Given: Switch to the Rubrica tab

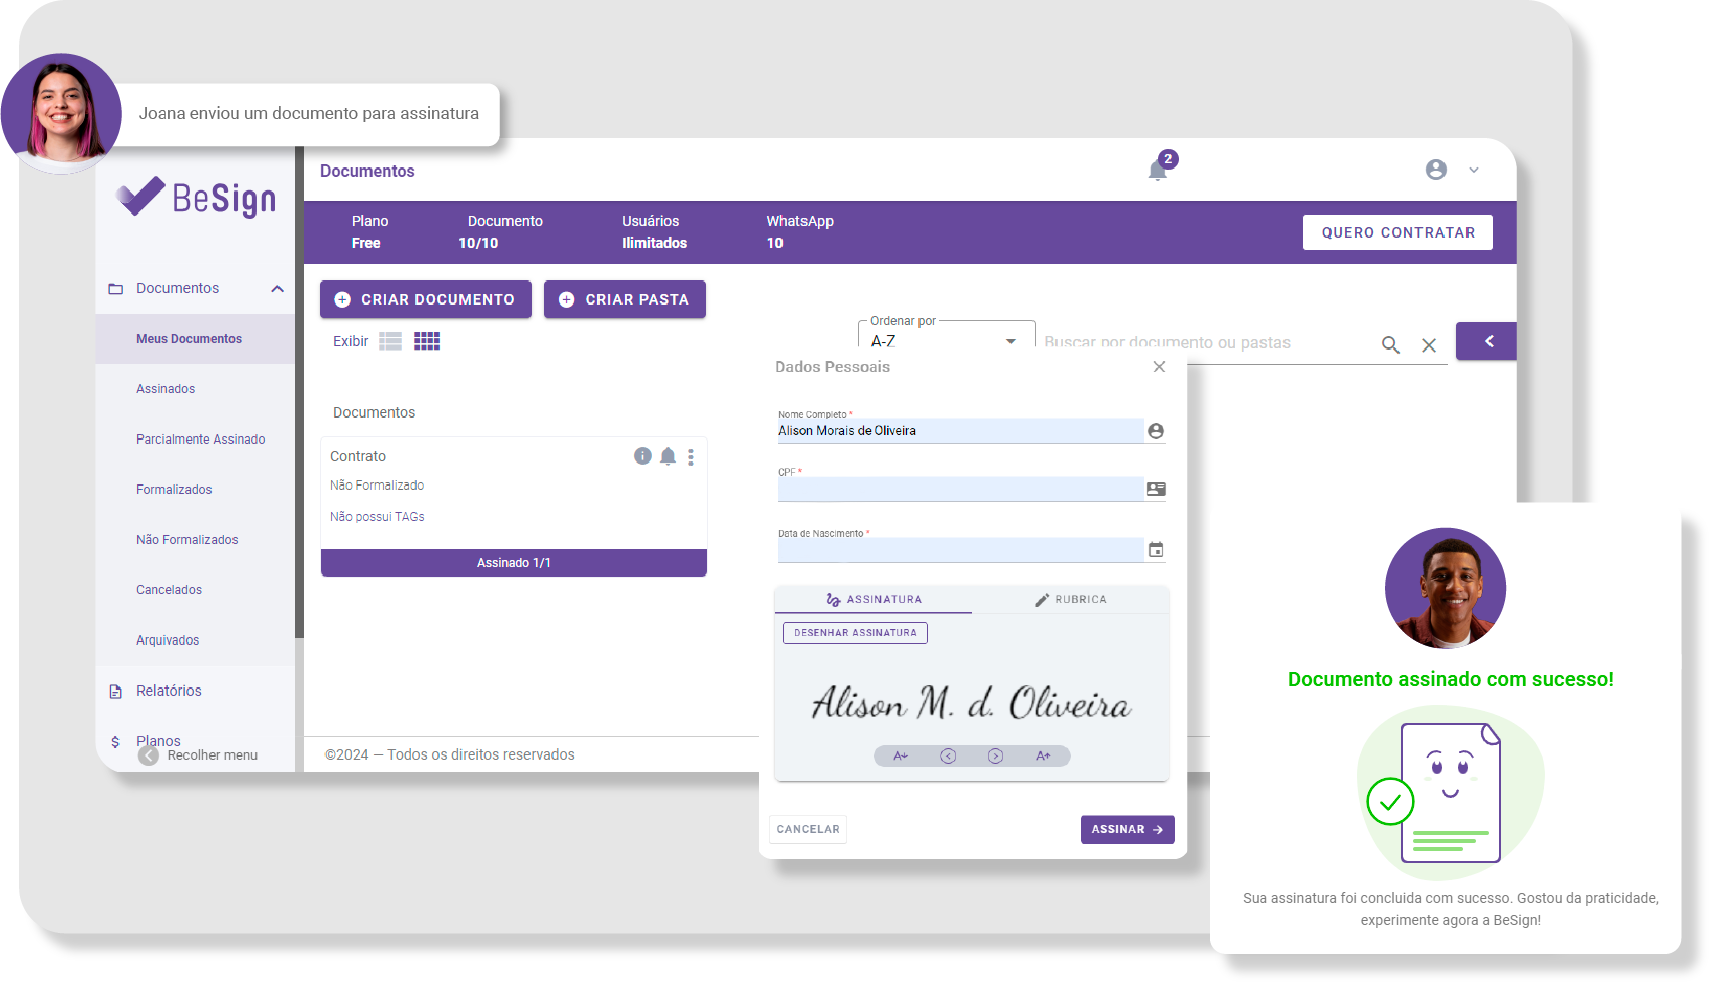Looking at the screenshot, I should [x=1070, y=599].
